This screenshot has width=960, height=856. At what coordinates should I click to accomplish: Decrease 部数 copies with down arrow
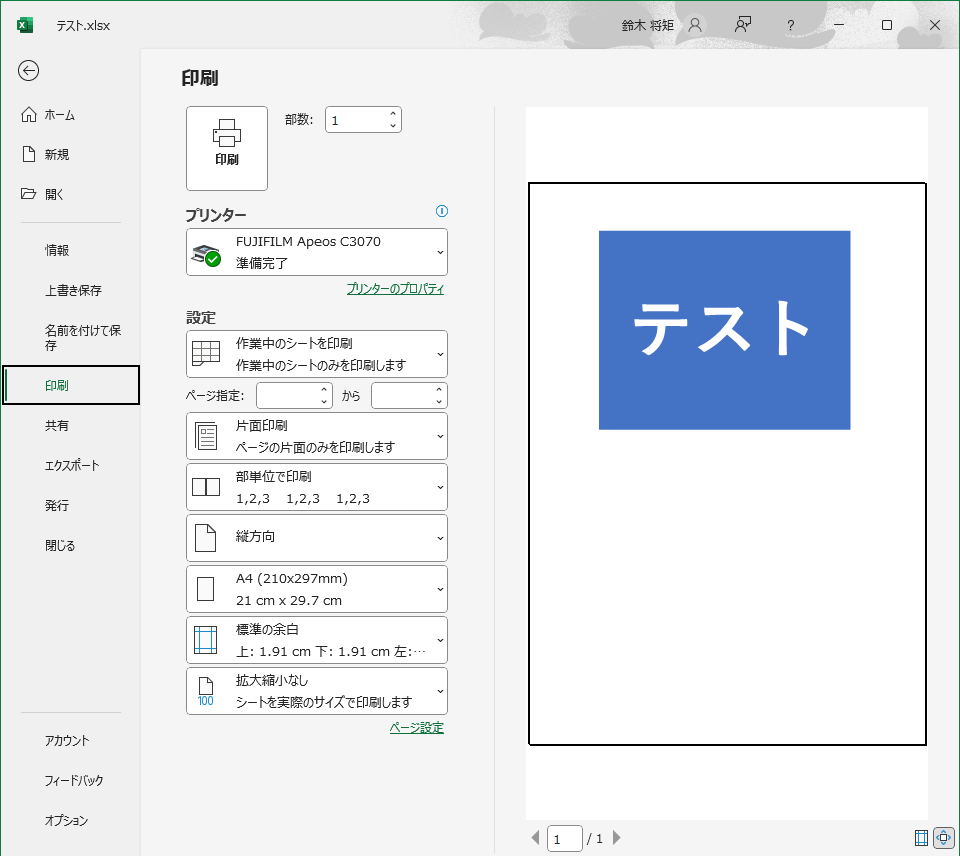(x=393, y=126)
